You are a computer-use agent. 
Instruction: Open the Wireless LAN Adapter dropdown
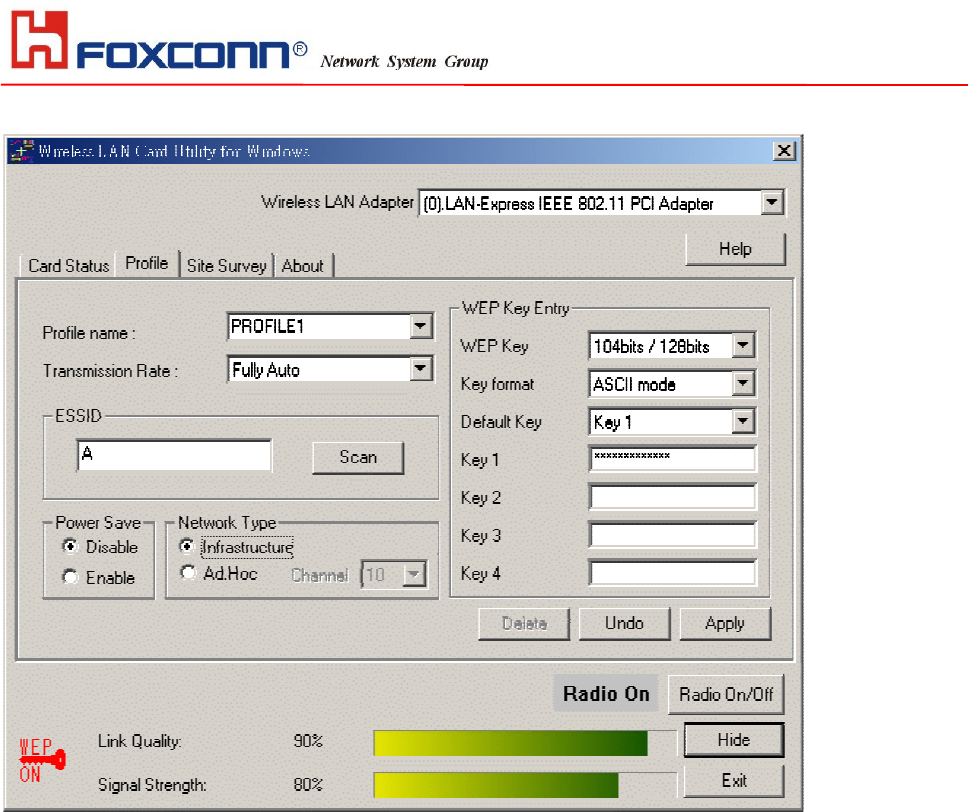(772, 202)
